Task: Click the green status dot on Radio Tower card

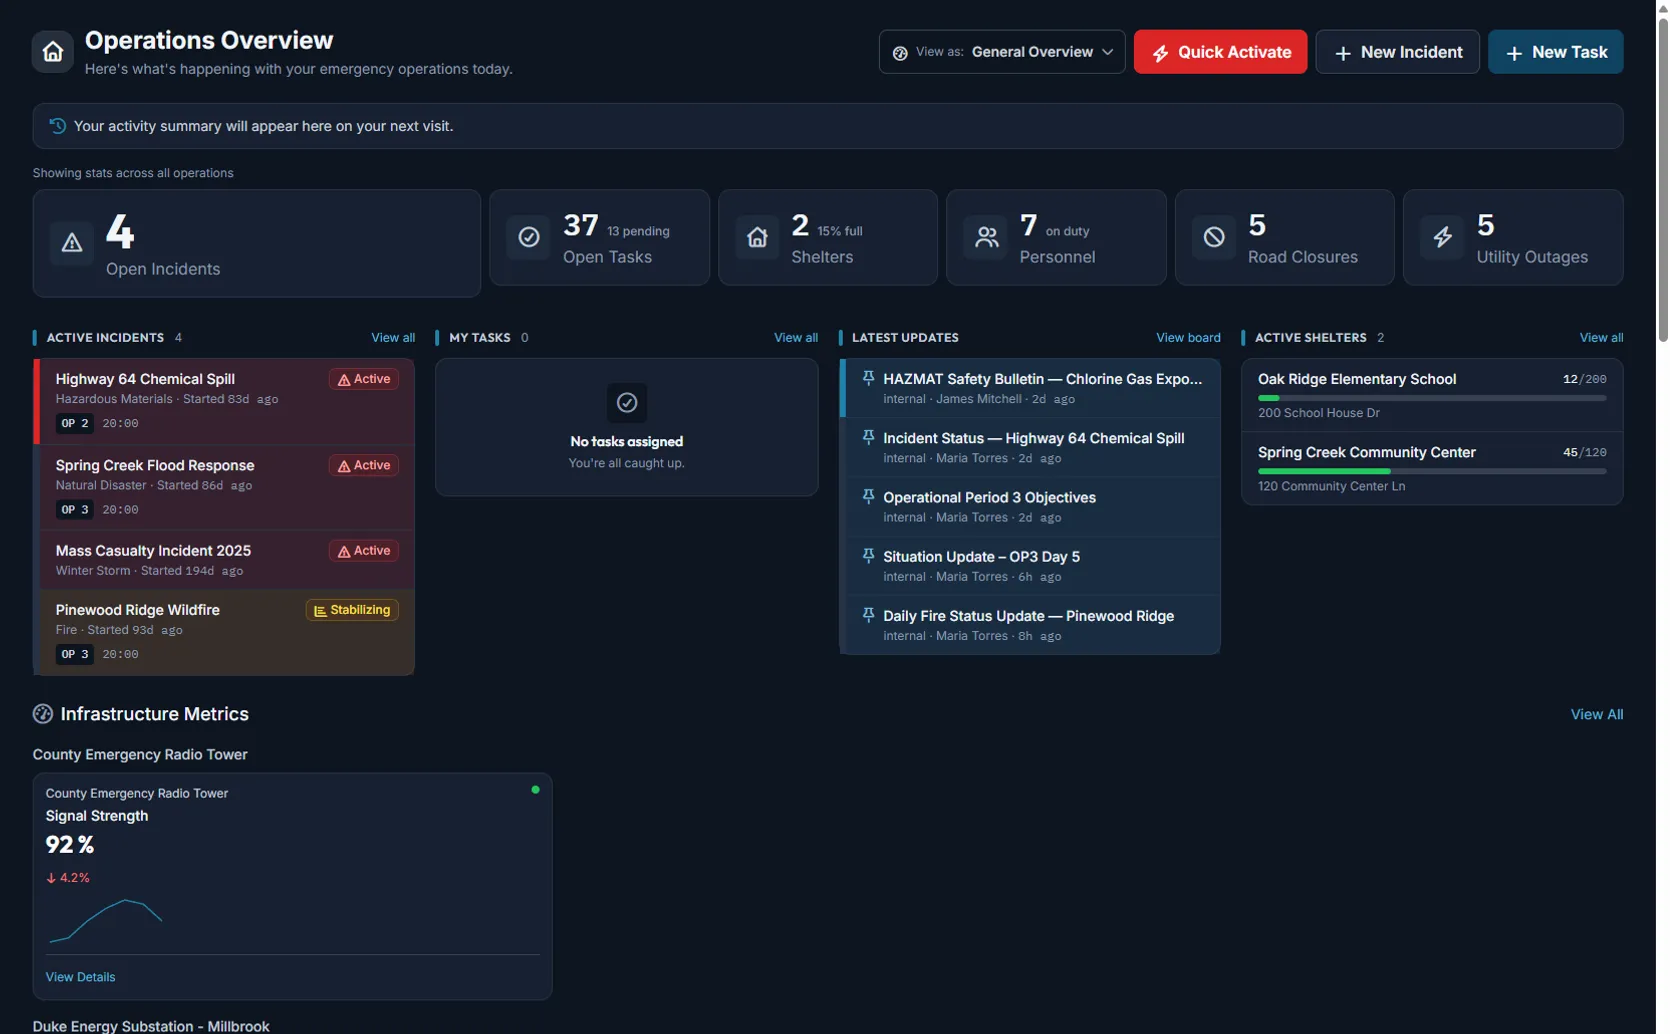Action: (x=535, y=790)
